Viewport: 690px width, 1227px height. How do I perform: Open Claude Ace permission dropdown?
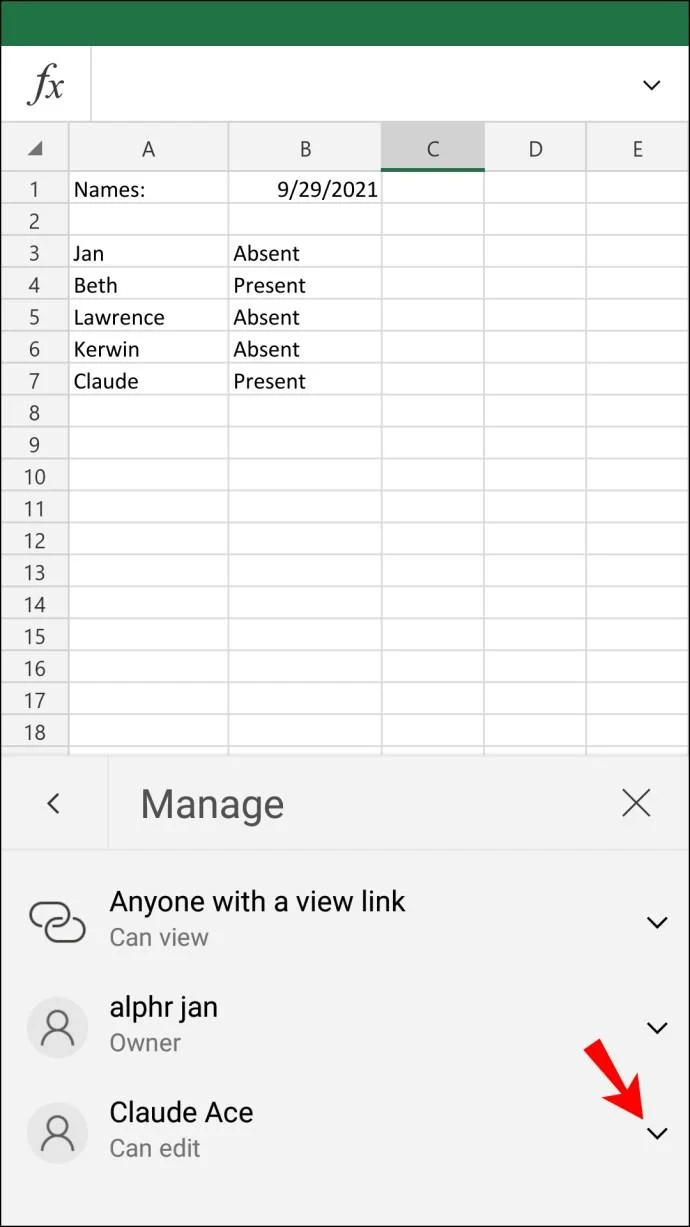(657, 1133)
